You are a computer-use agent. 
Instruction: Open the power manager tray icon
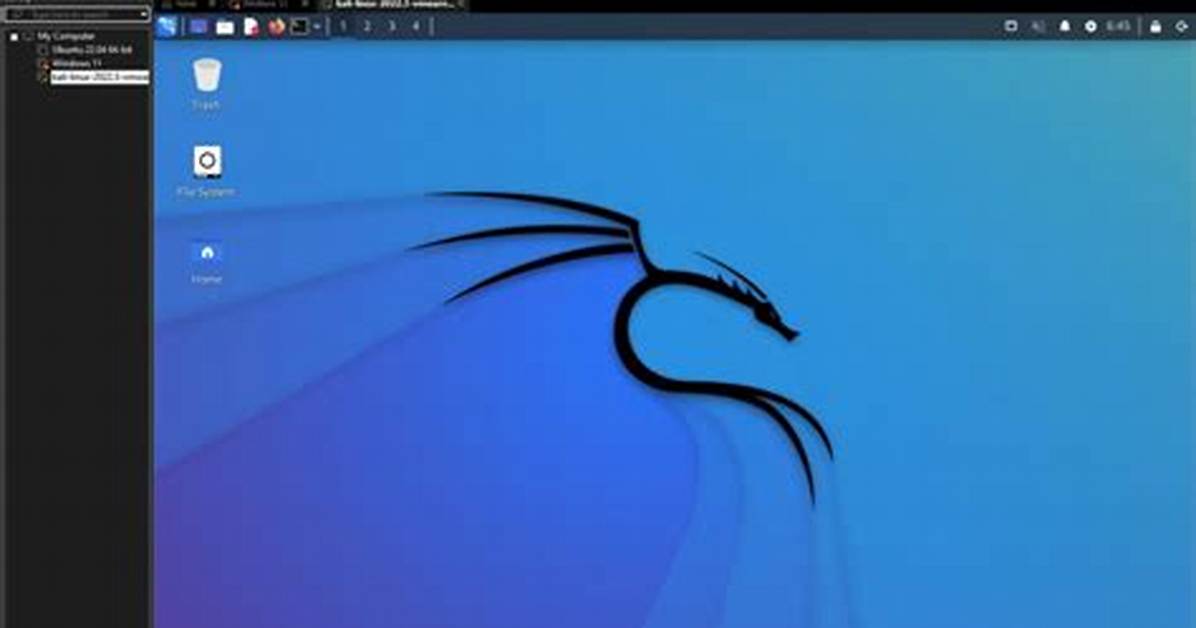[x=1091, y=26]
